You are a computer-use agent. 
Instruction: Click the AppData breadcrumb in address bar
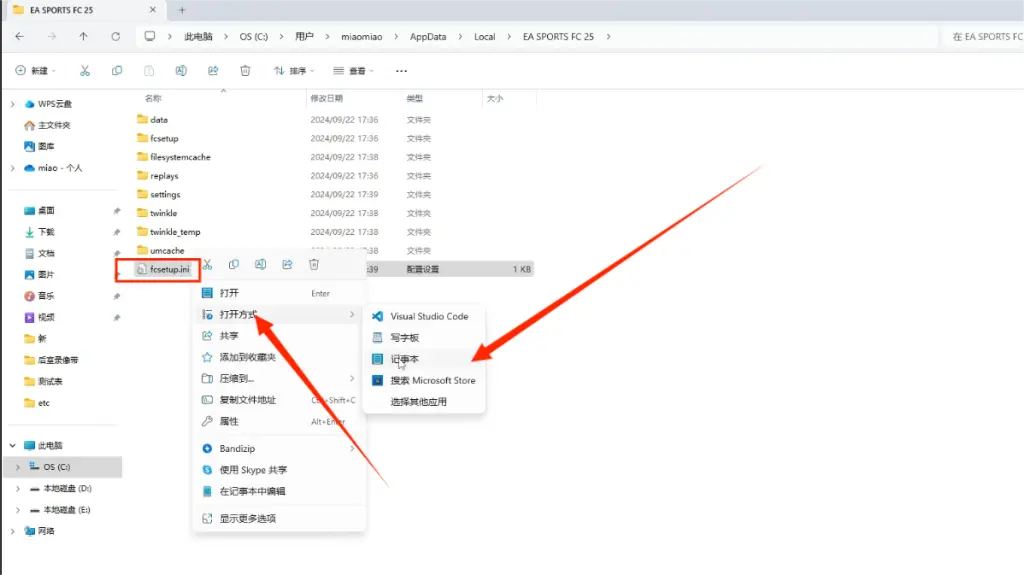[428, 37]
